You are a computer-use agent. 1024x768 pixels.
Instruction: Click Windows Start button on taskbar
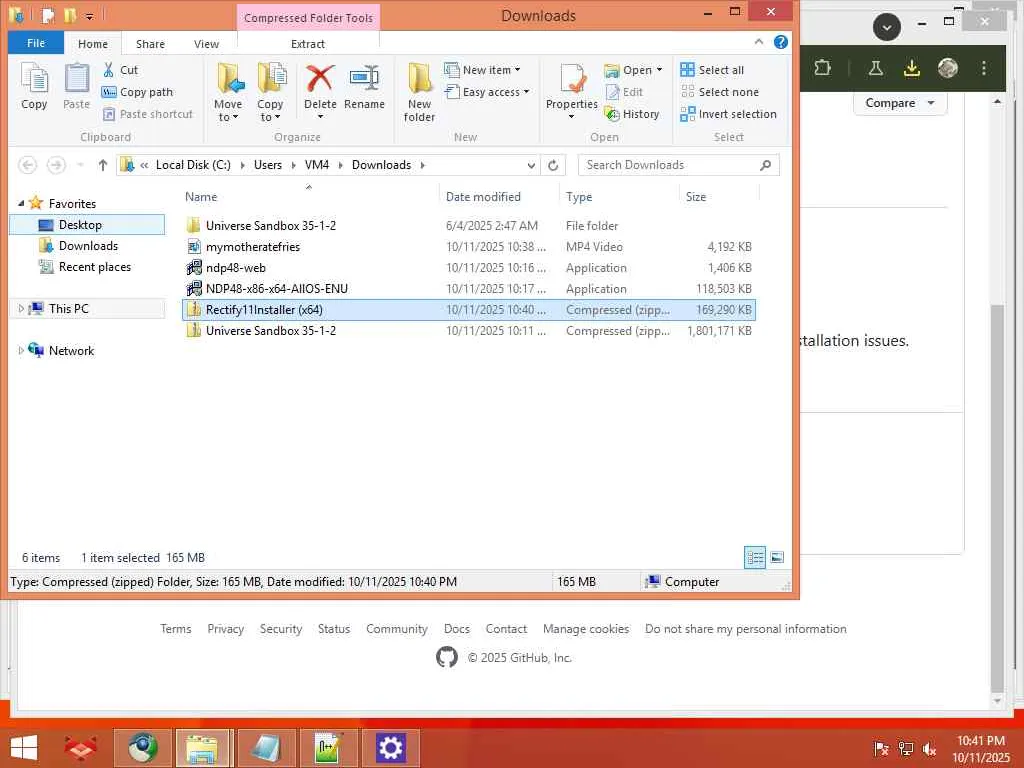(x=24, y=748)
